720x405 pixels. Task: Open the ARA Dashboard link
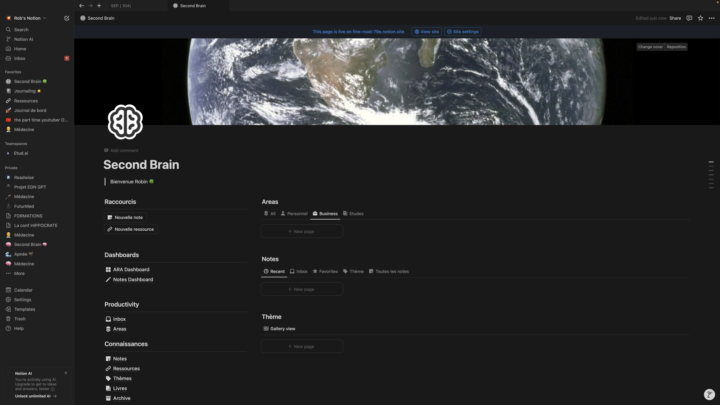[x=131, y=269]
